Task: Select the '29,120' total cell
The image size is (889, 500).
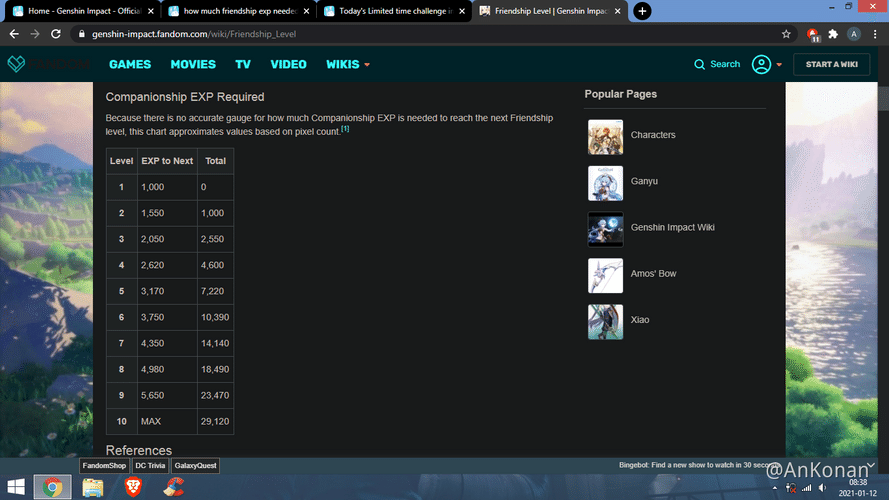Action: click(x=215, y=421)
